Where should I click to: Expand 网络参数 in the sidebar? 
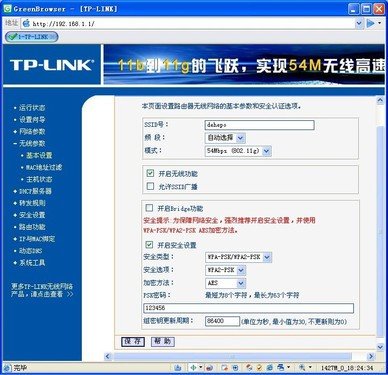point(32,131)
